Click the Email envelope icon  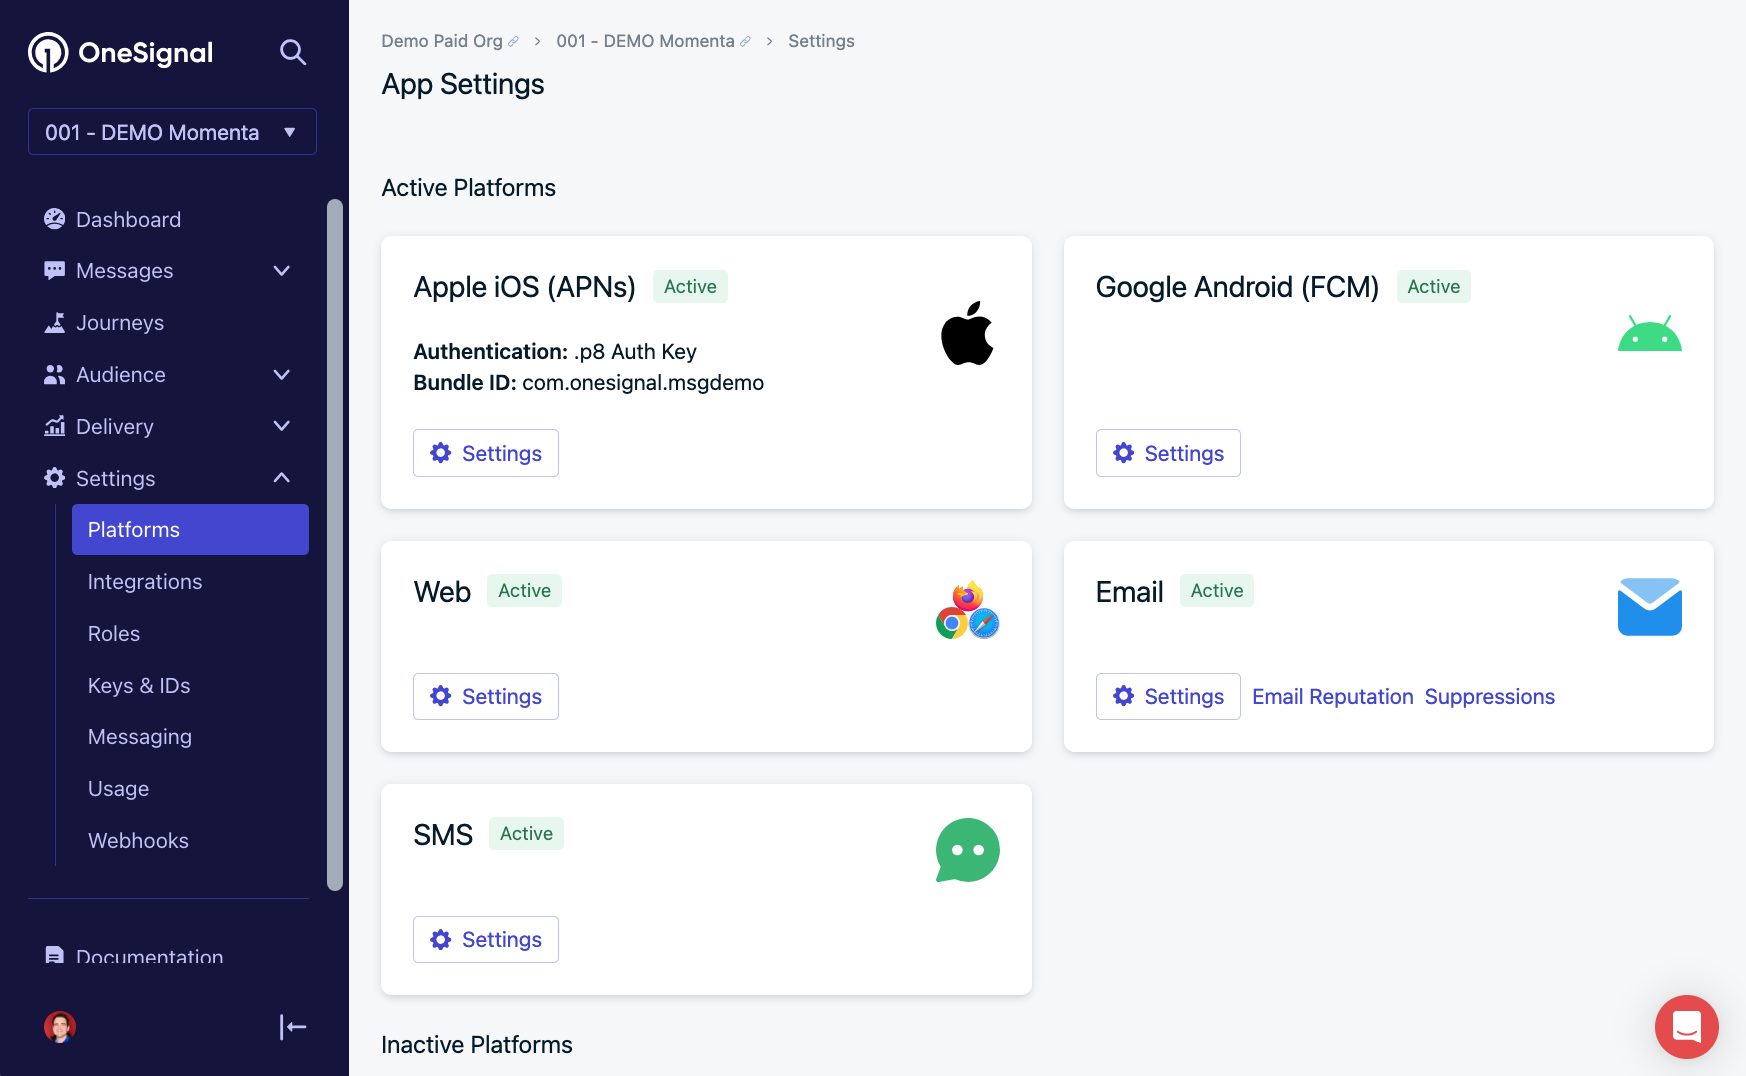(x=1650, y=607)
